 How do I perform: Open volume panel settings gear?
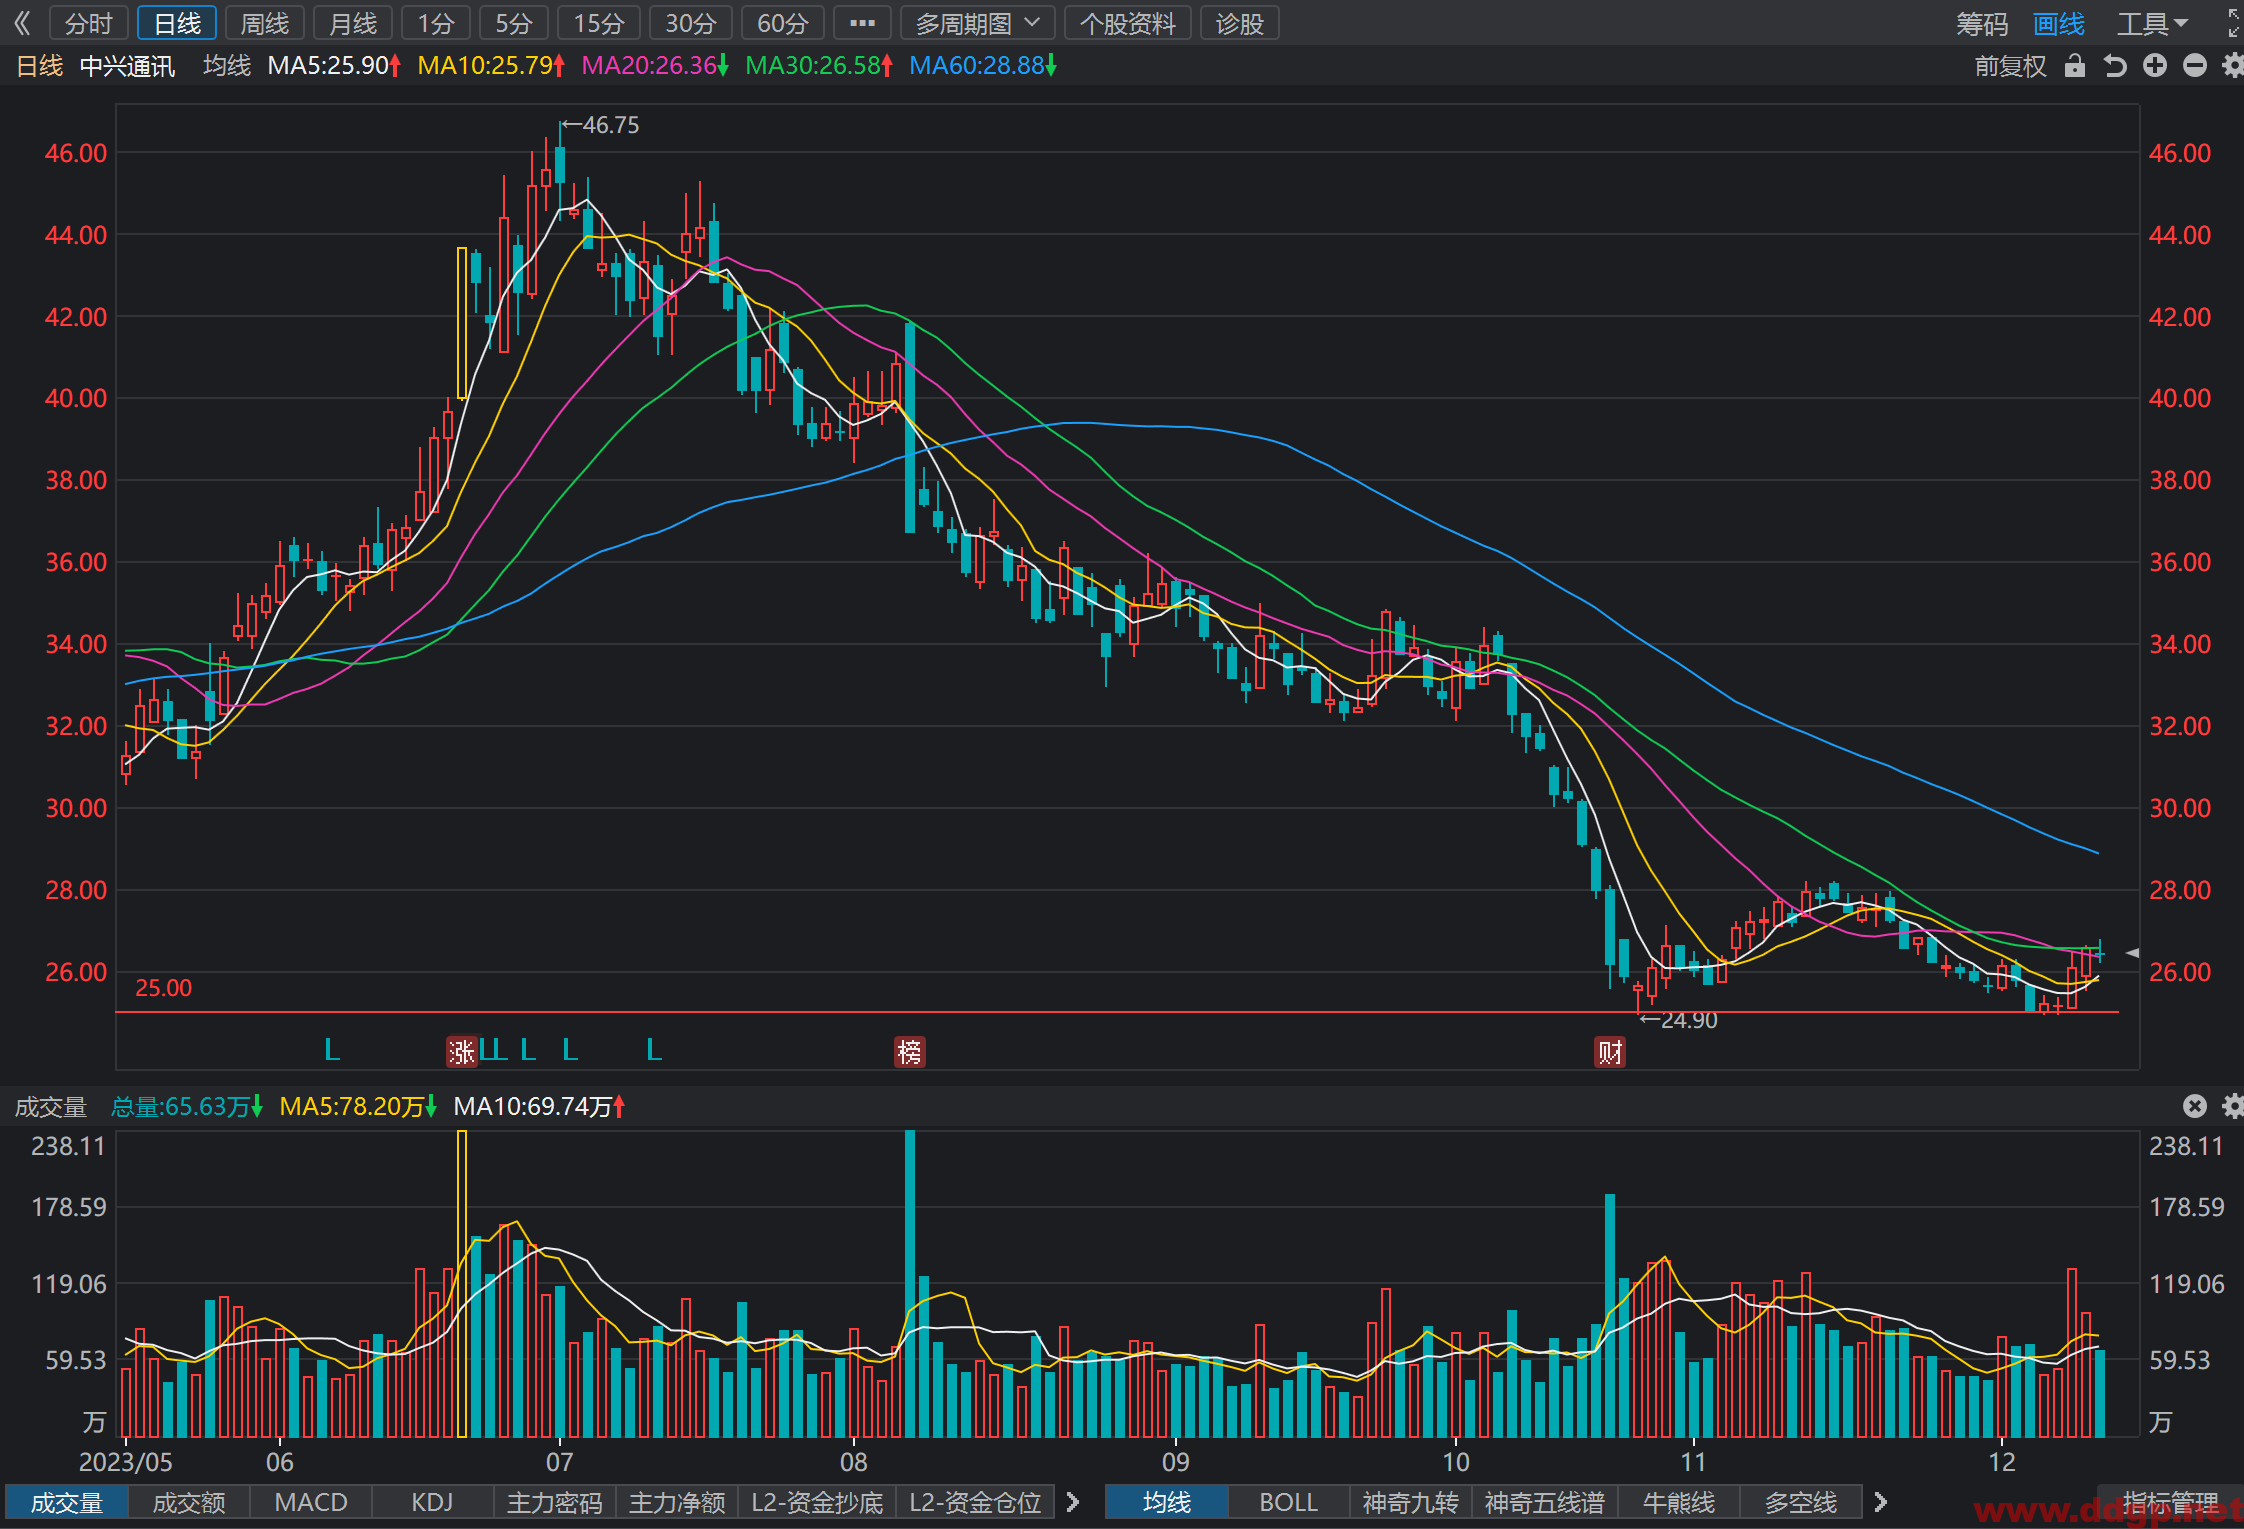2233,1106
